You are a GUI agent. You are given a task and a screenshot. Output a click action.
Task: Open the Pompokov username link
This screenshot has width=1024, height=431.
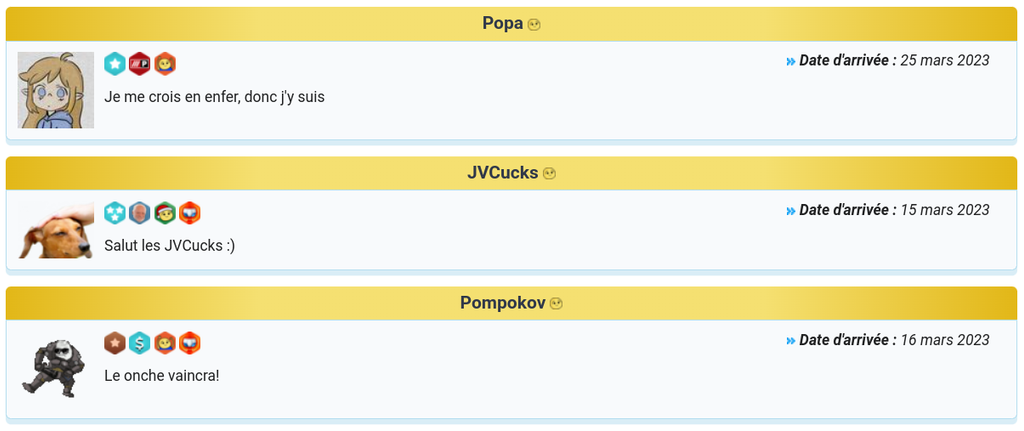point(502,303)
